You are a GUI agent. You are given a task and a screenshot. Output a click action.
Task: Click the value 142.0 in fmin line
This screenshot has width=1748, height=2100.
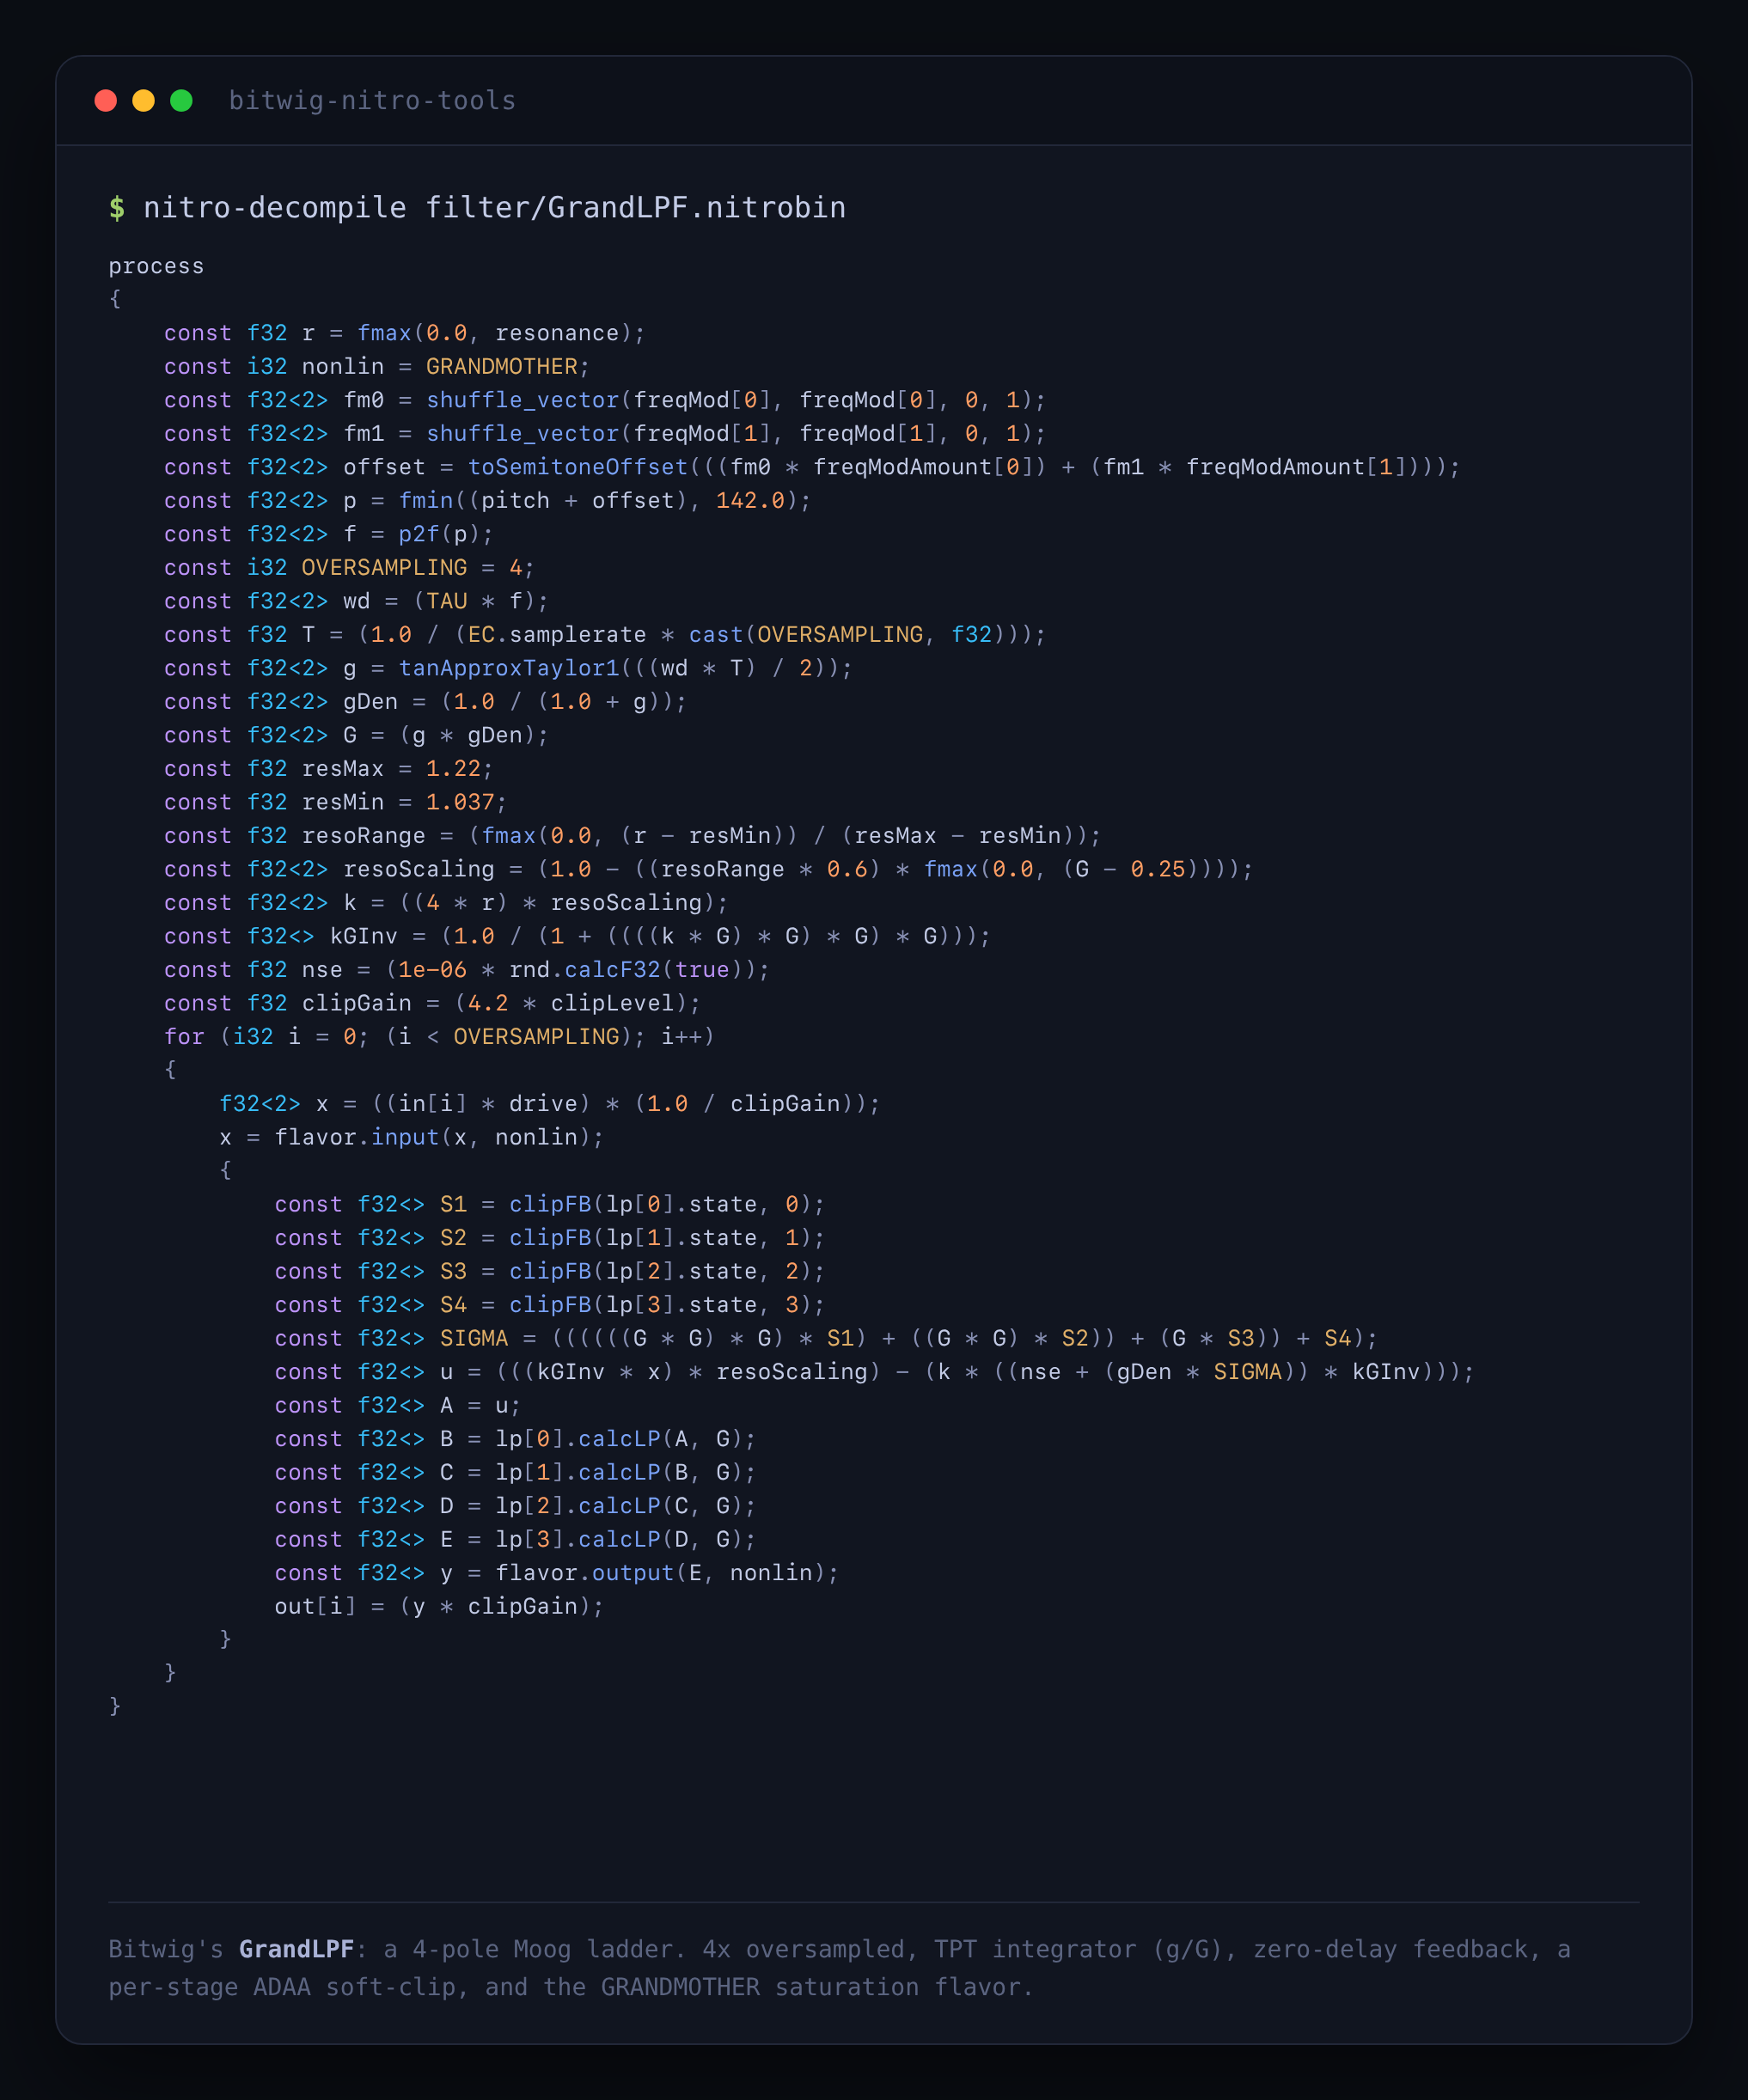pyautogui.click(x=750, y=501)
